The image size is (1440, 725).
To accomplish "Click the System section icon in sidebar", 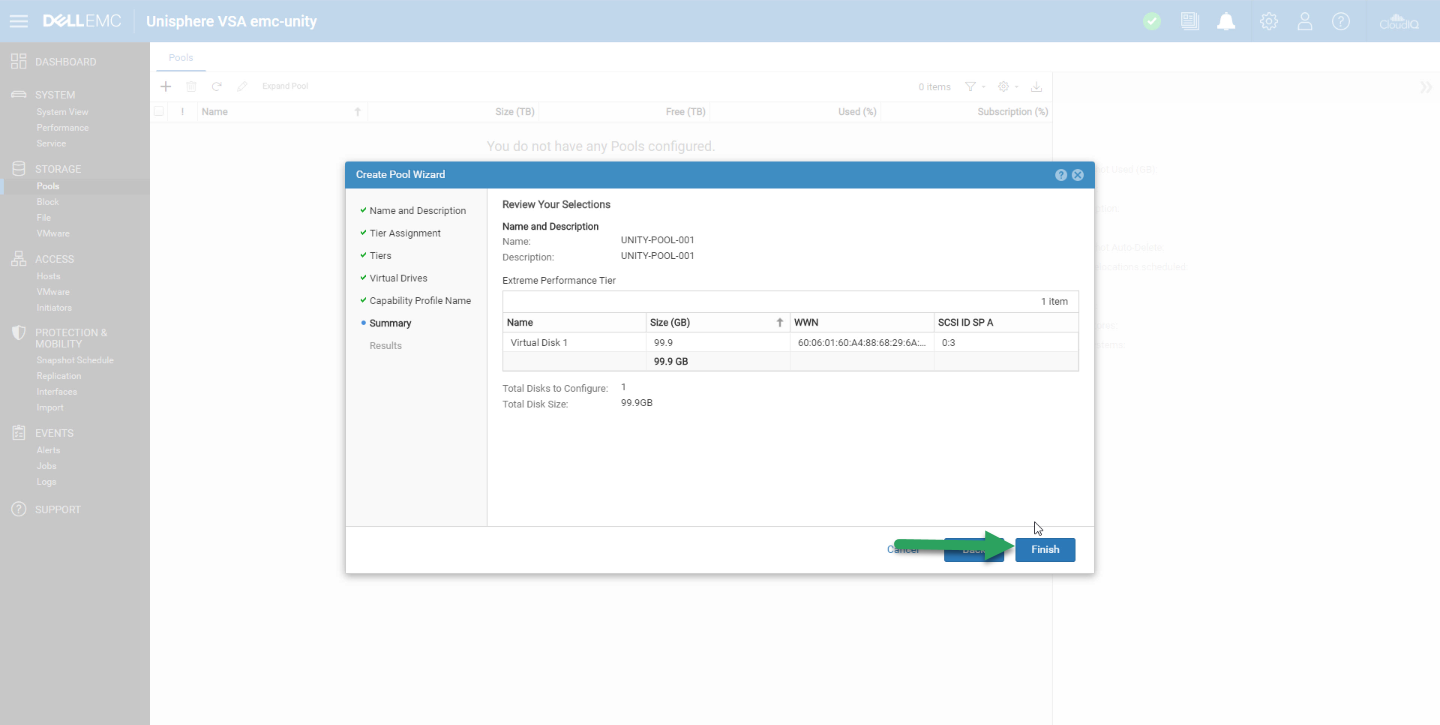I will coord(18,95).
